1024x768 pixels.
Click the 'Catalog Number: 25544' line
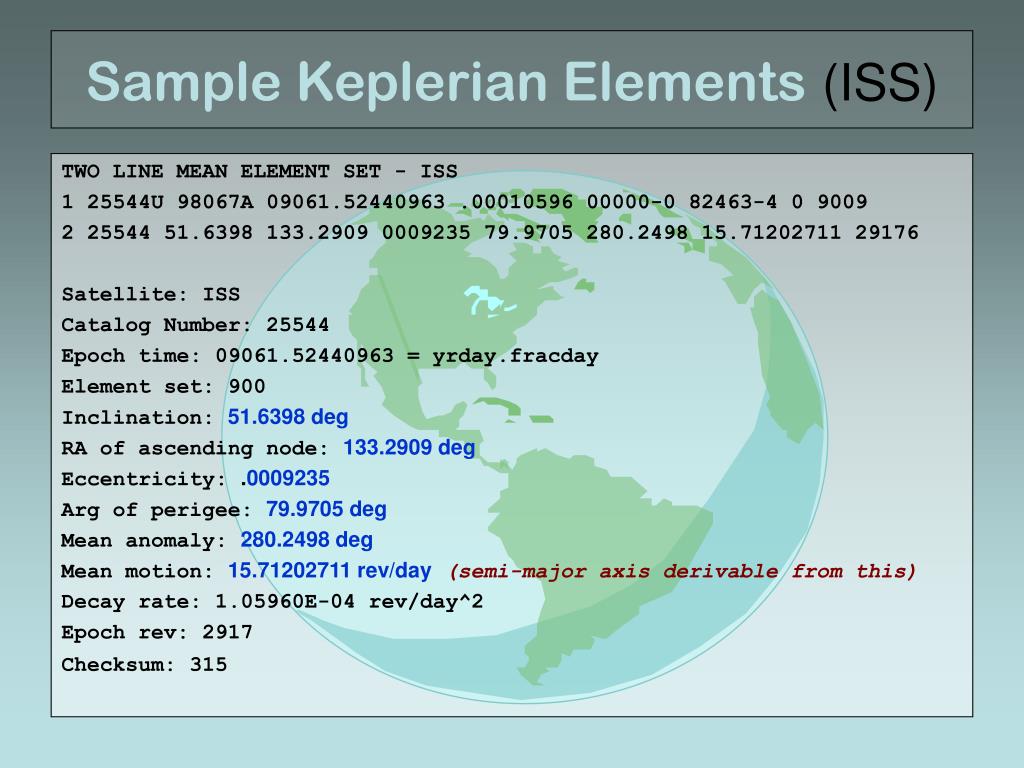195,325
